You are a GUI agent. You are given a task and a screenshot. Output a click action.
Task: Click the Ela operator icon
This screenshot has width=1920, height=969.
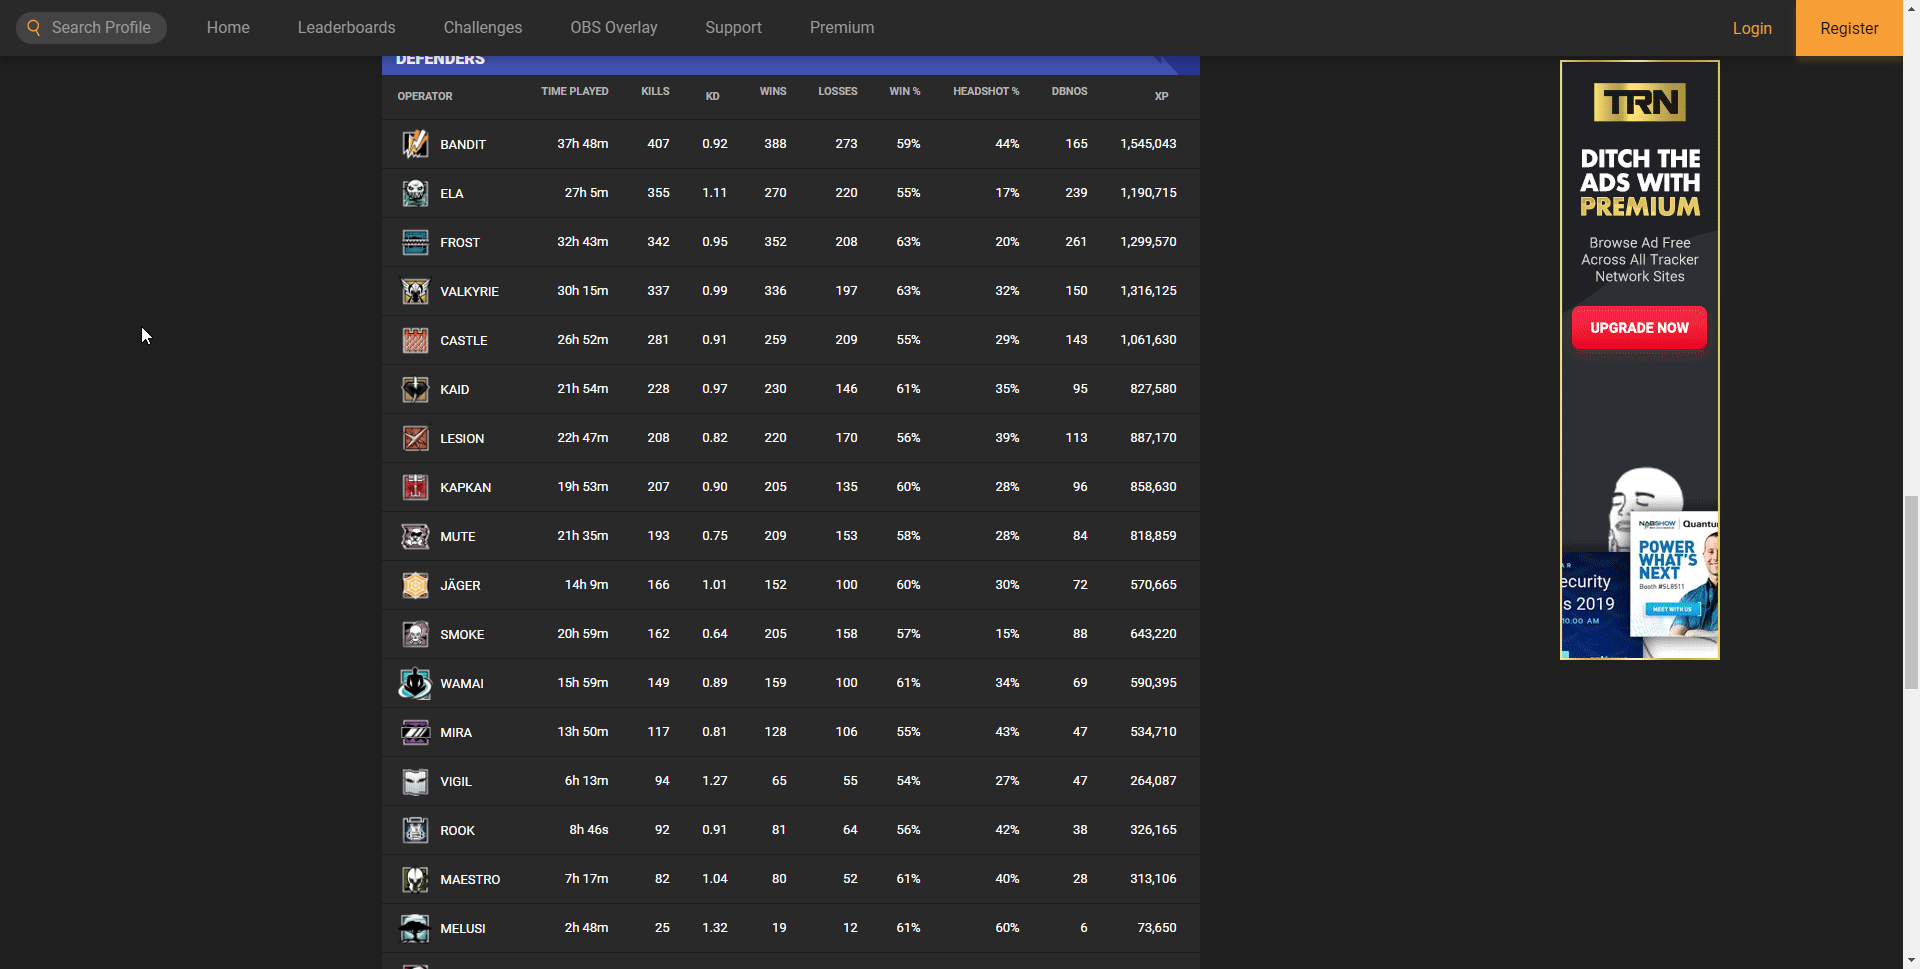[415, 193]
